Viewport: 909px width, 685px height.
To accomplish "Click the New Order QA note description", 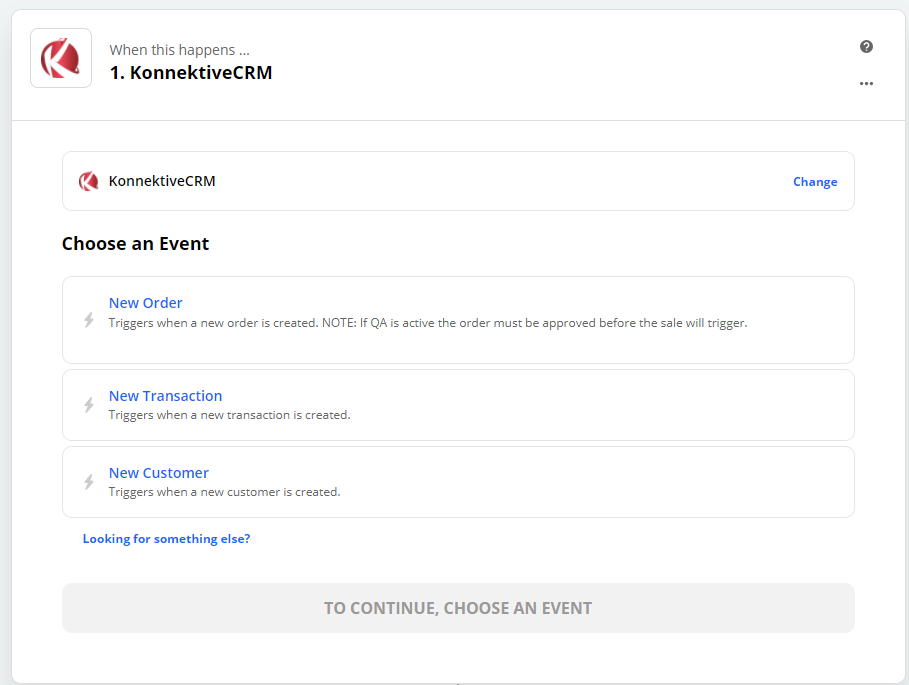I will (428, 323).
